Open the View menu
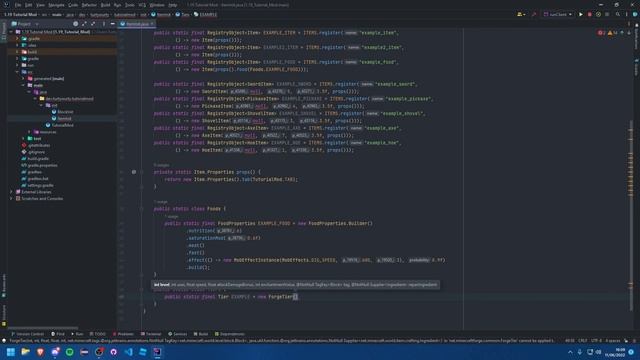Image resolution: width=640 pixels, height=360 pixels. pos(40,5)
